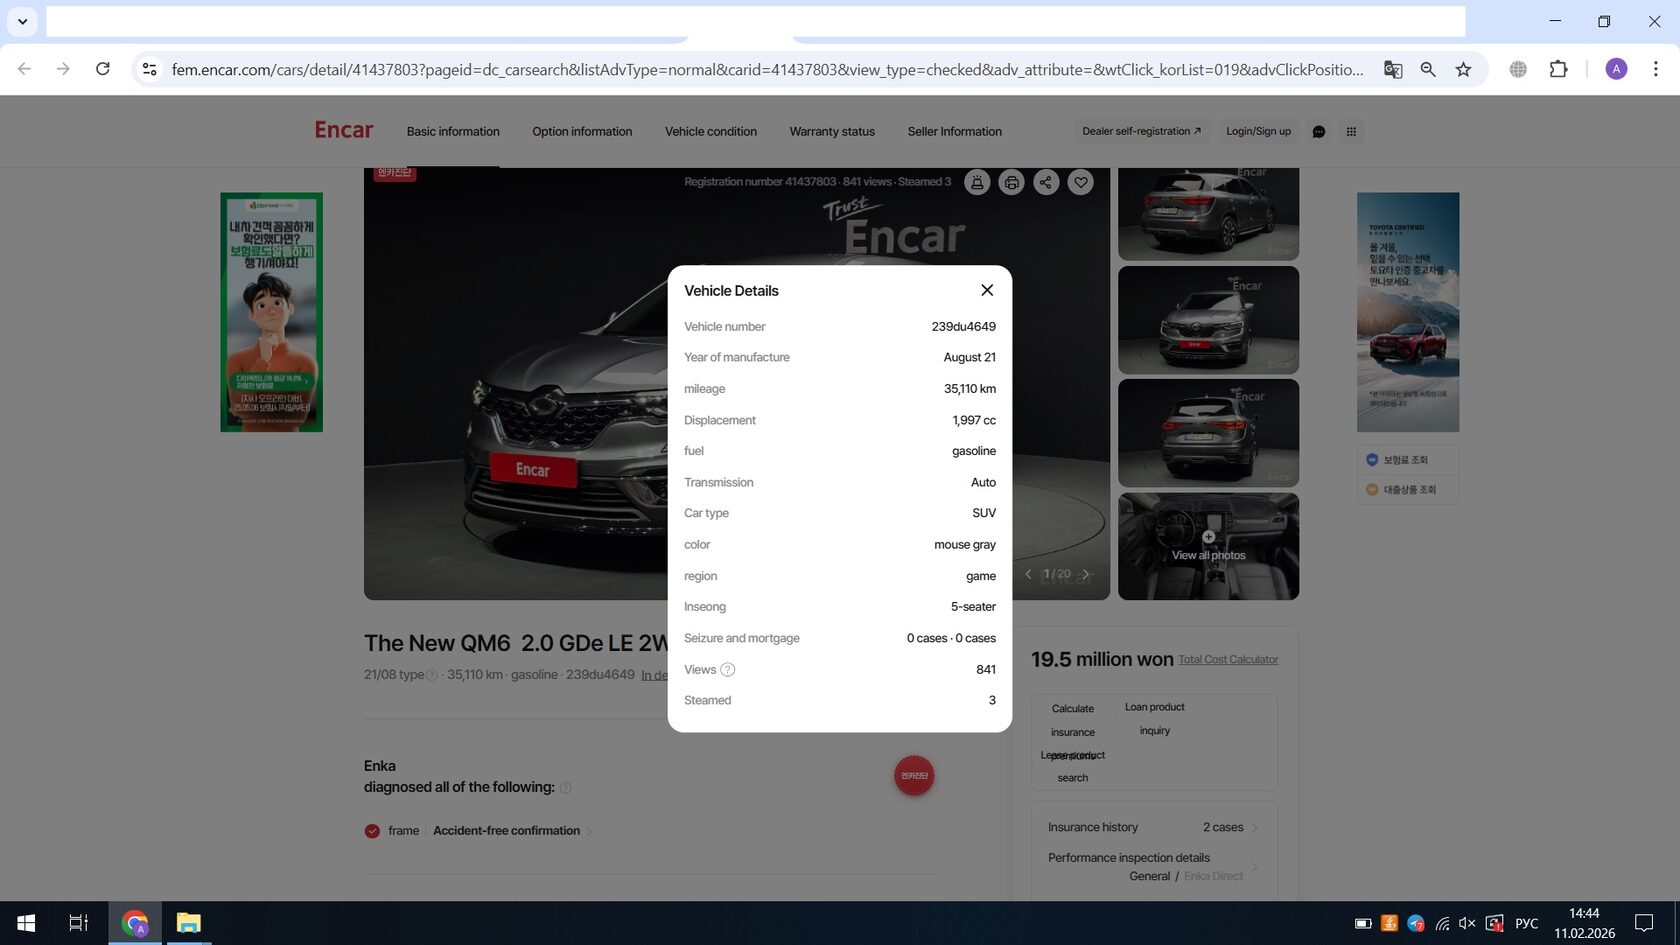Click the Encar logo

(344, 130)
